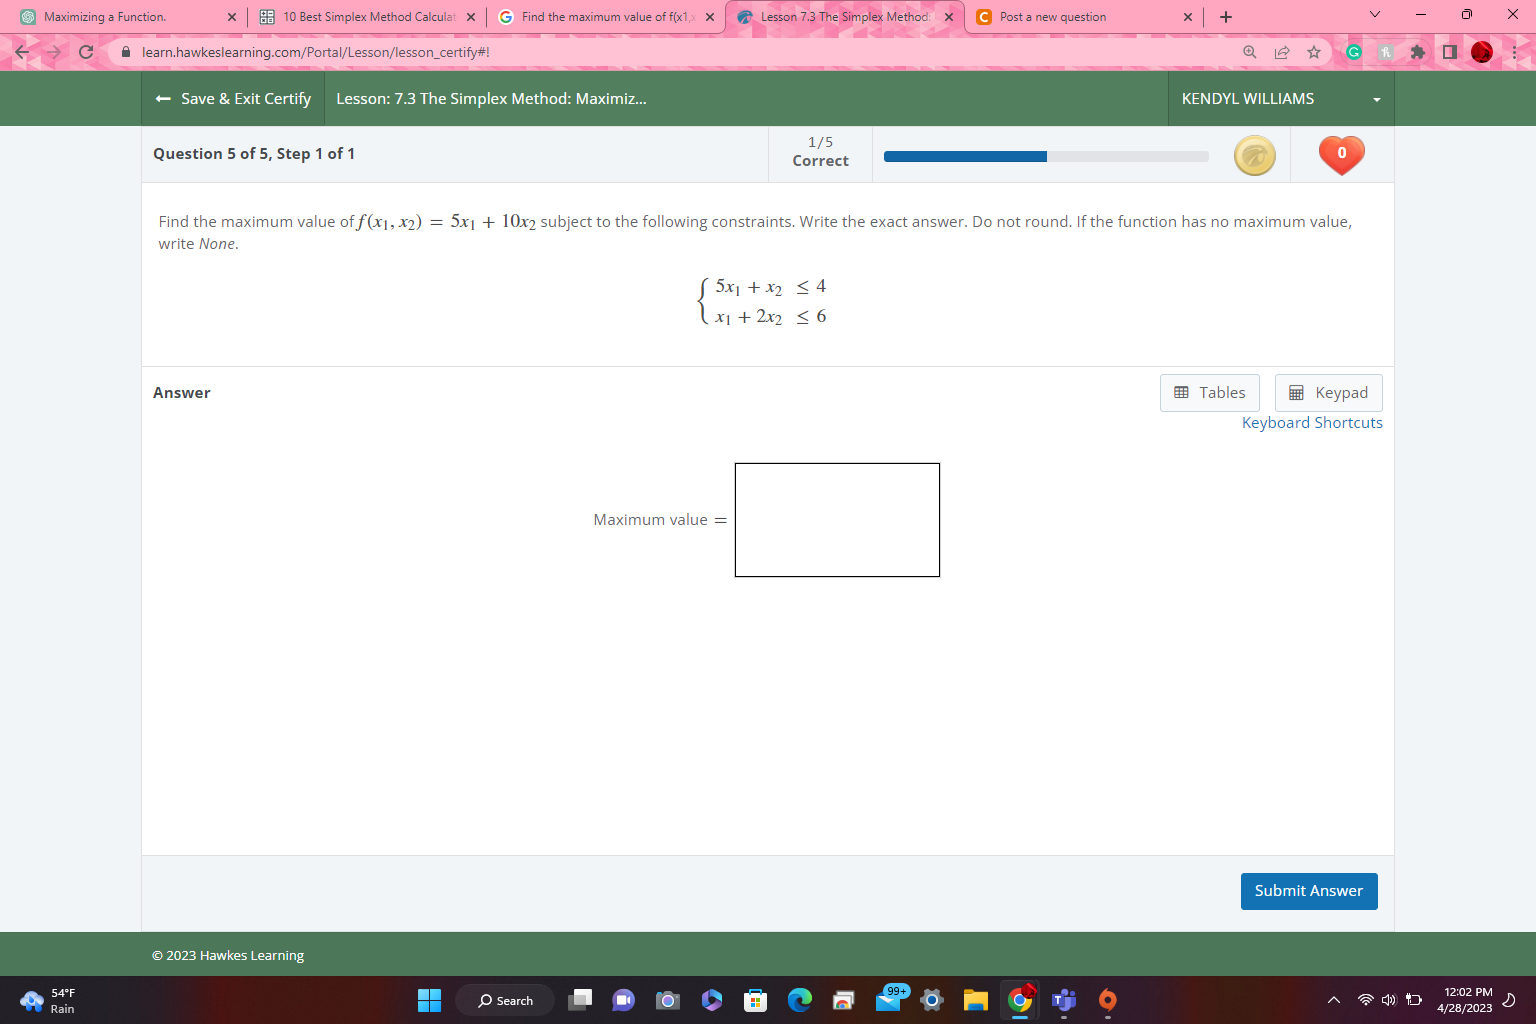1536x1024 pixels.
Task: Open the Tables button
Action: tap(1210, 393)
